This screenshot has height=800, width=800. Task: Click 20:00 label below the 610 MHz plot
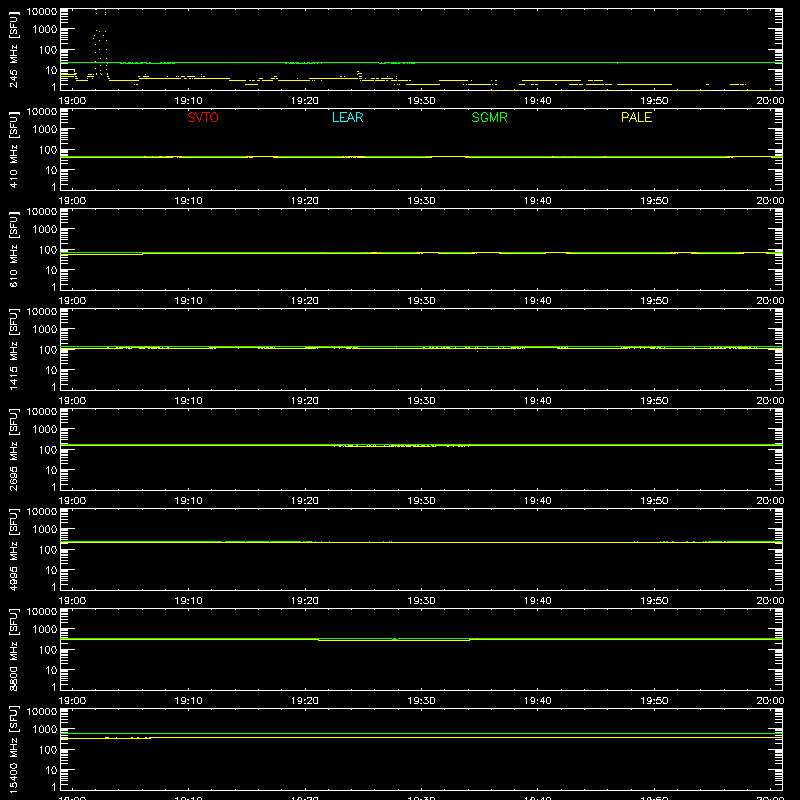(770, 301)
